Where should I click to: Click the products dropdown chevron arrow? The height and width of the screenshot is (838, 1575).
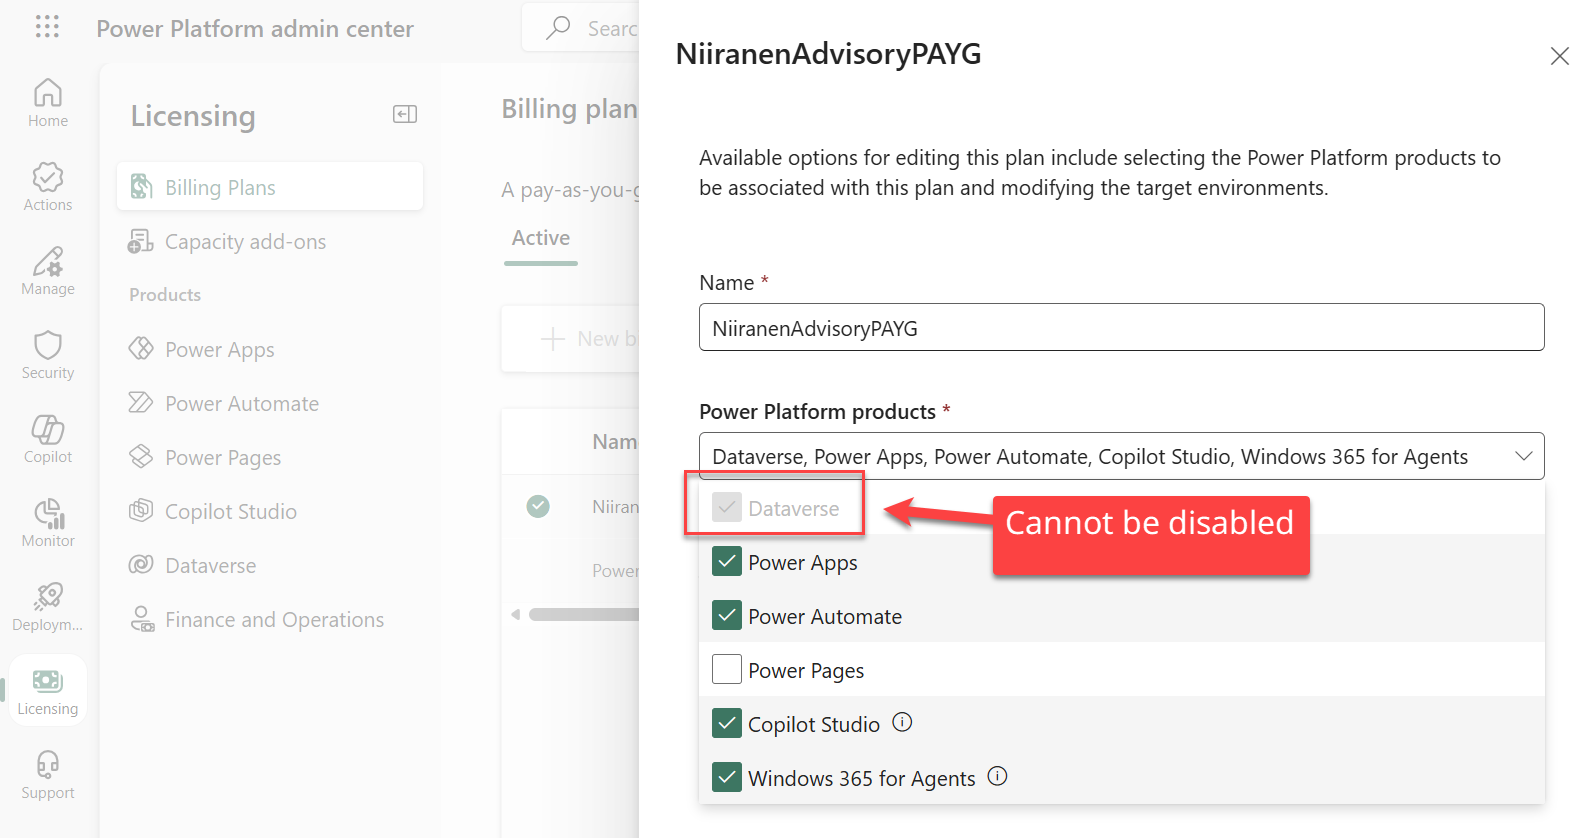point(1523,456)
